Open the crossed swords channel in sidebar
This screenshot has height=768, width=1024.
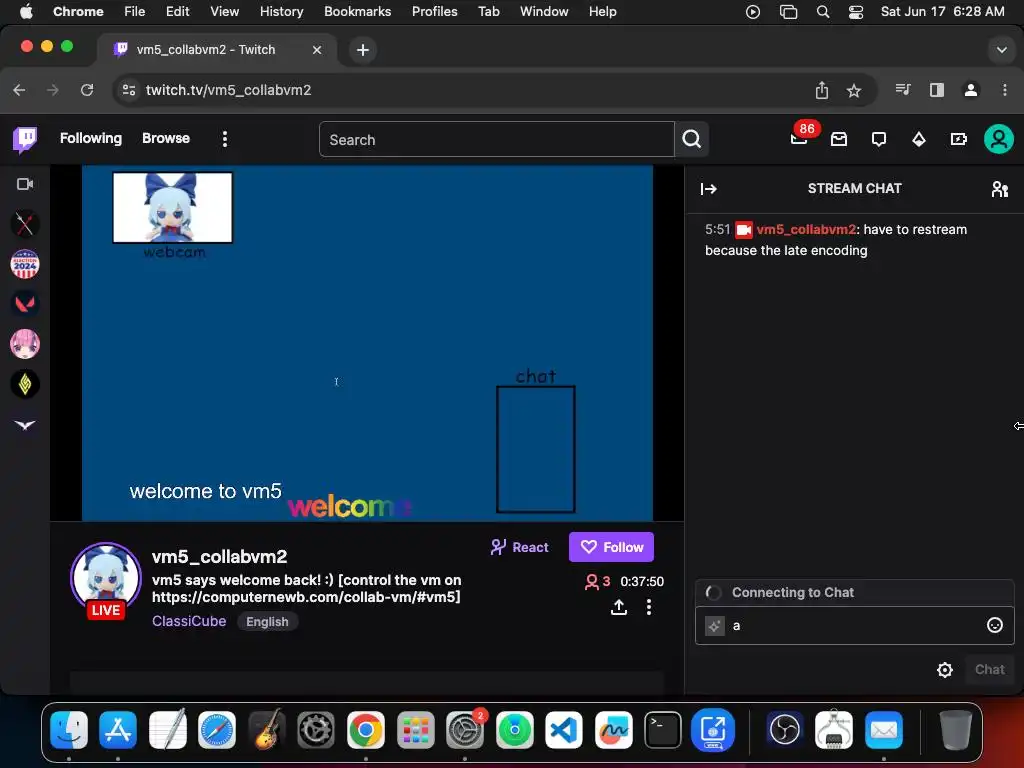tap(25, 224)
